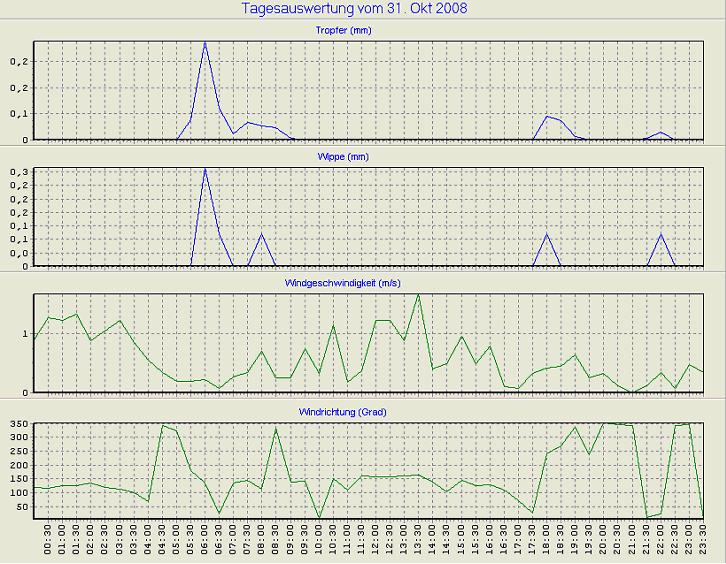Click the 12:00 time label on the x-axis
This screenshot has height=564, width=726.
point(376,543)
